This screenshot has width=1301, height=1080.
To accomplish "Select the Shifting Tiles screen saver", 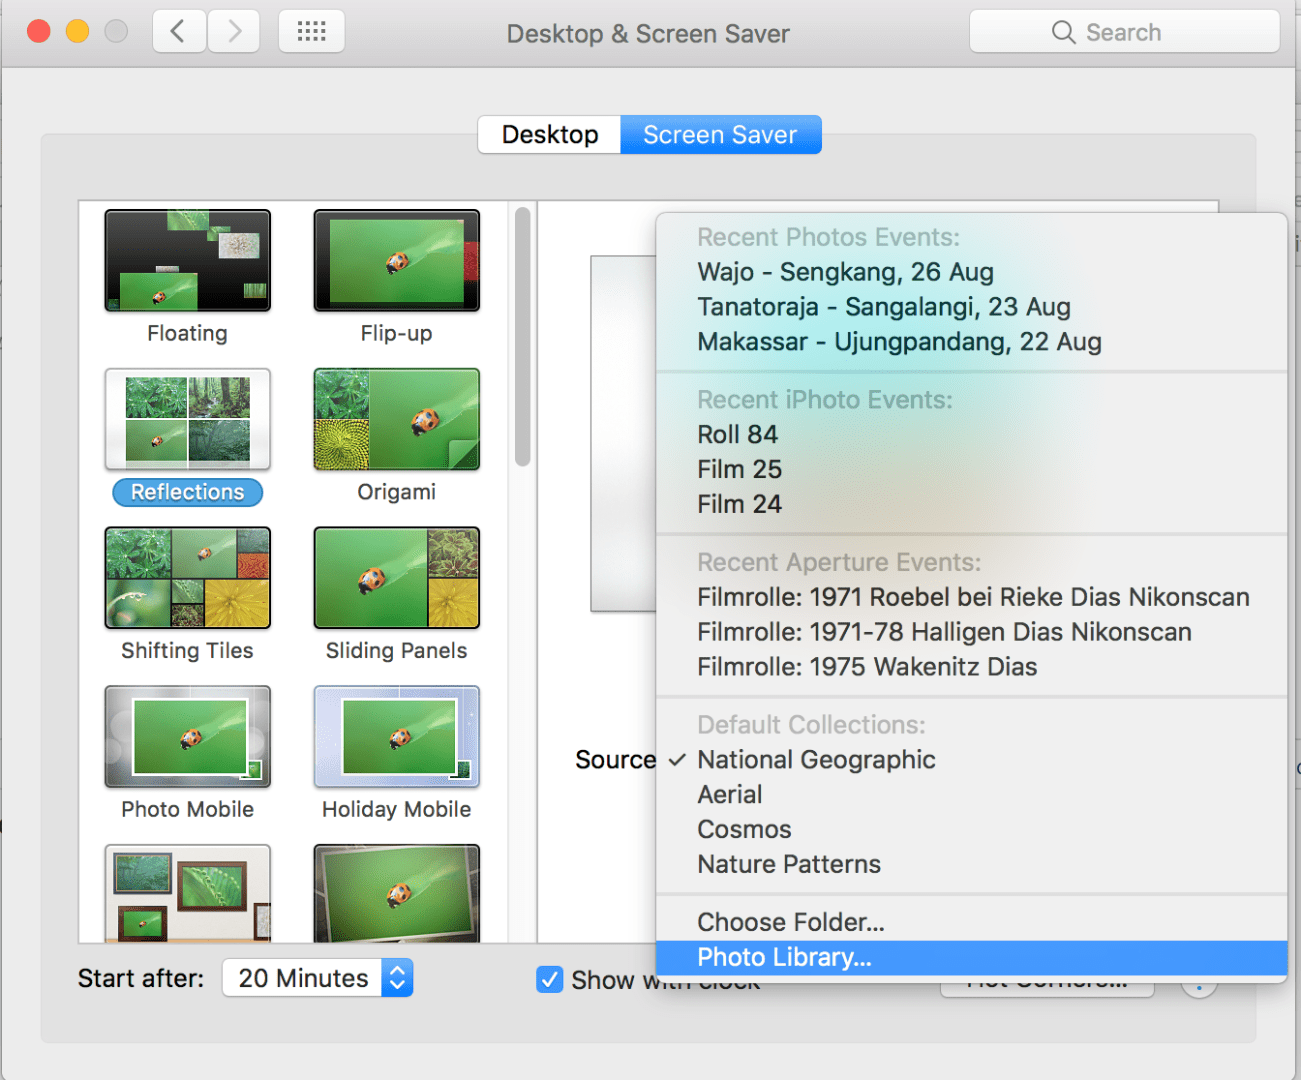I will pos(187,577).
